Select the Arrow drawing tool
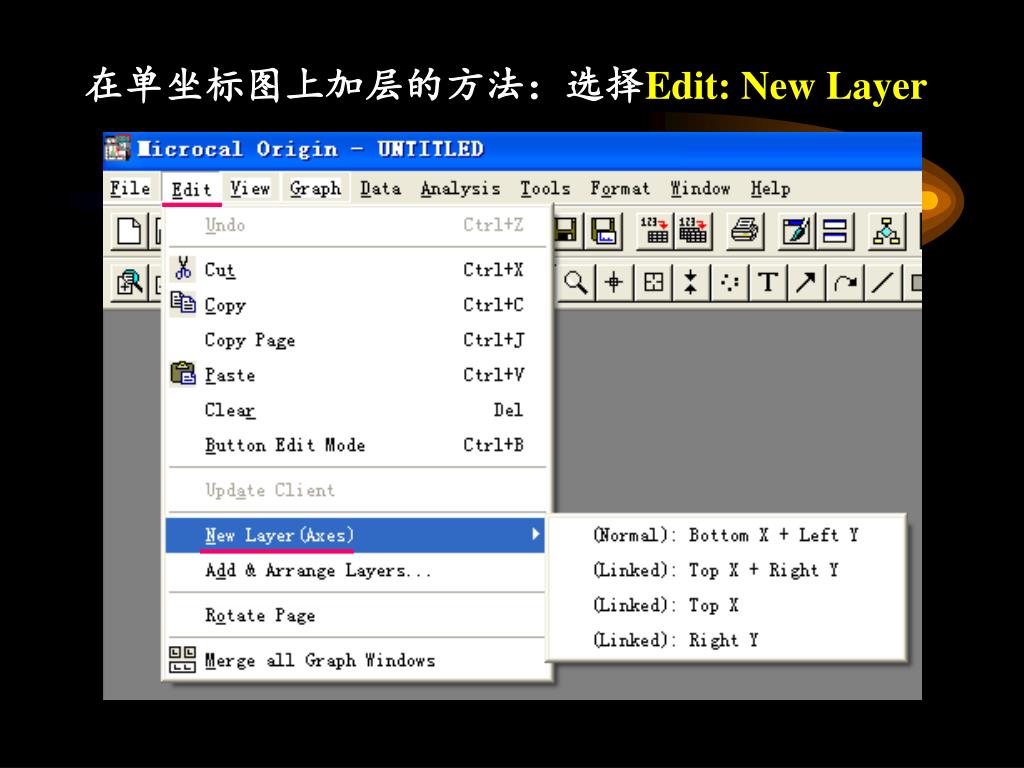Screen dimensions: 1024x768 (806, 283)
